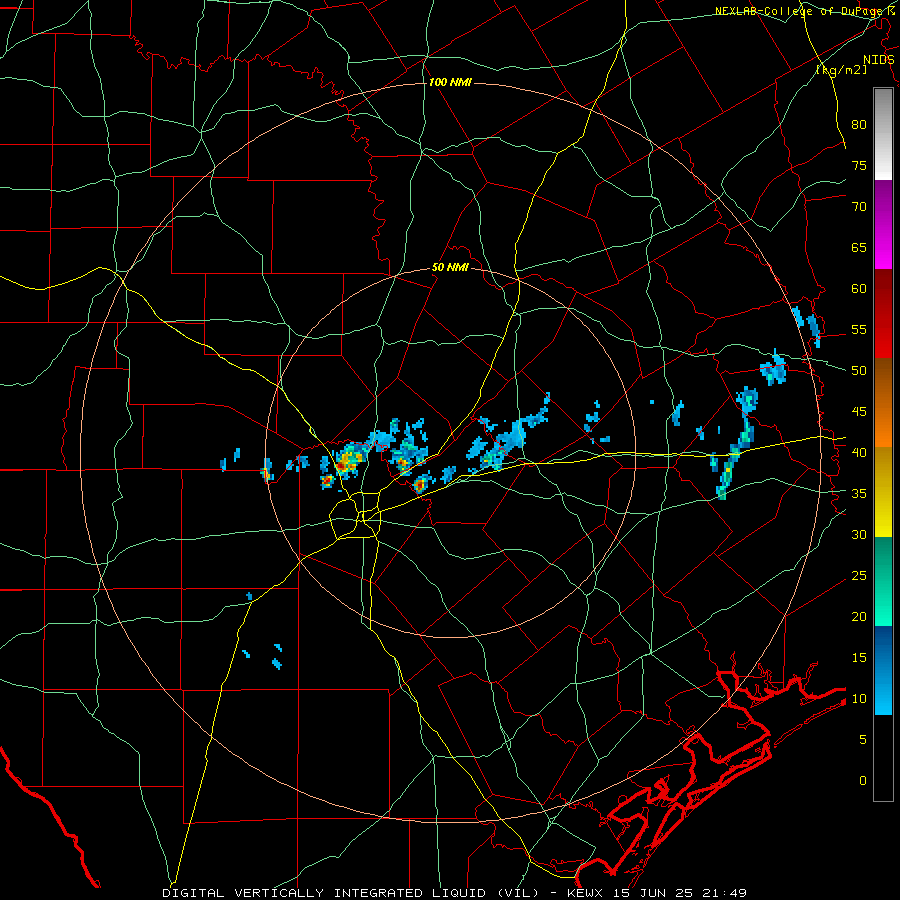Click the purple-magenta segment of the color scale
The image size is (900, 900).
(883, 224)
